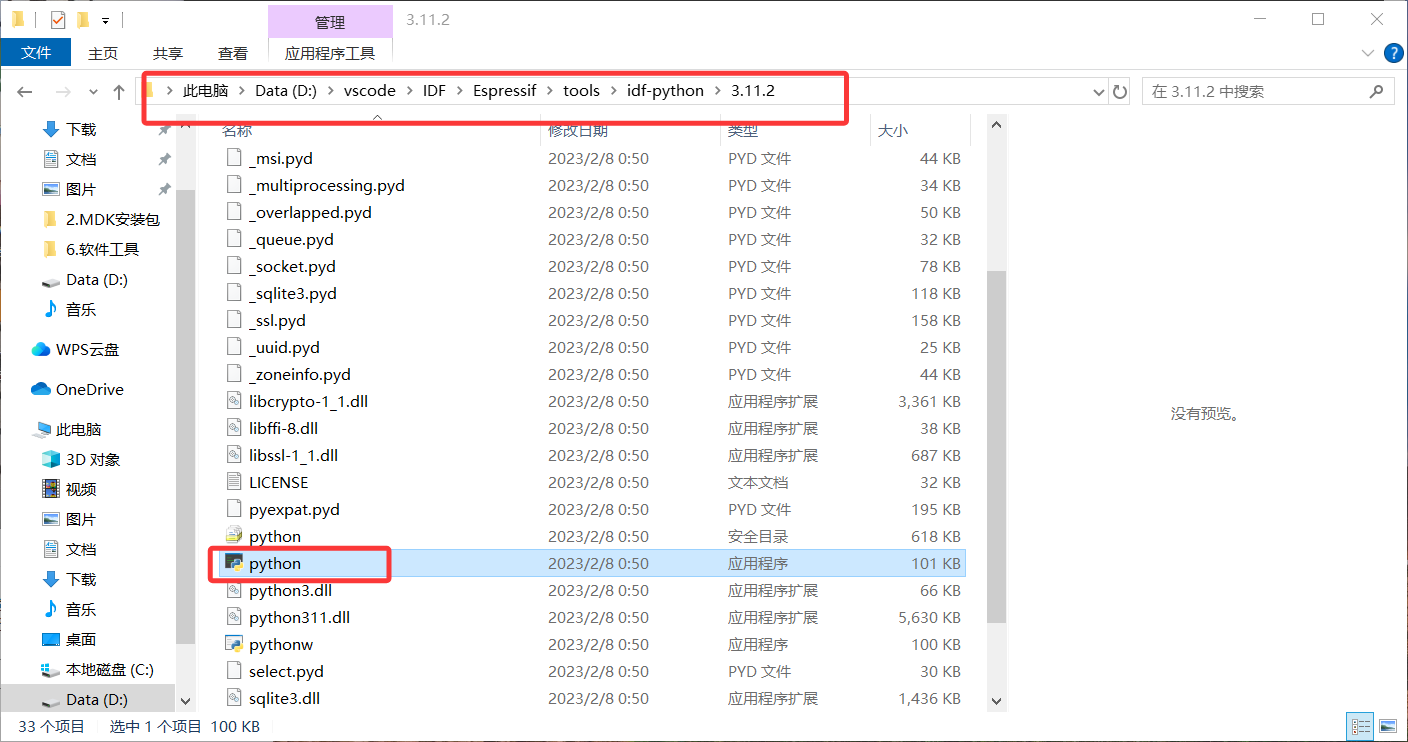Viewport: 1408px width, 742px height.
Task: Click the back navigation arrow
Action: pyautogui.click(x=24, y=91)
